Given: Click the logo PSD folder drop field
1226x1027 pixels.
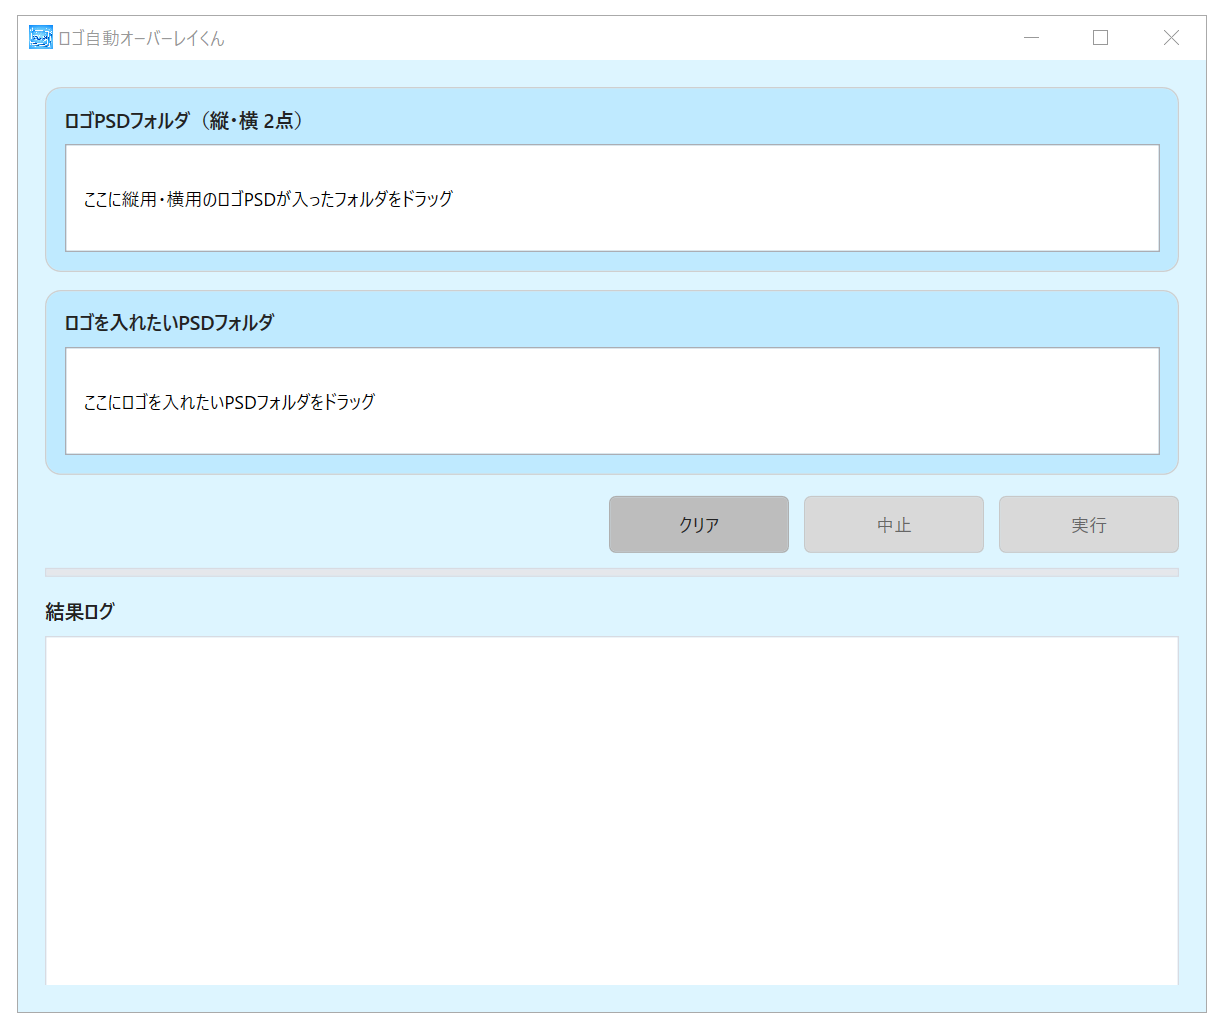Looking at the screenshot, I should click(612, 198).
